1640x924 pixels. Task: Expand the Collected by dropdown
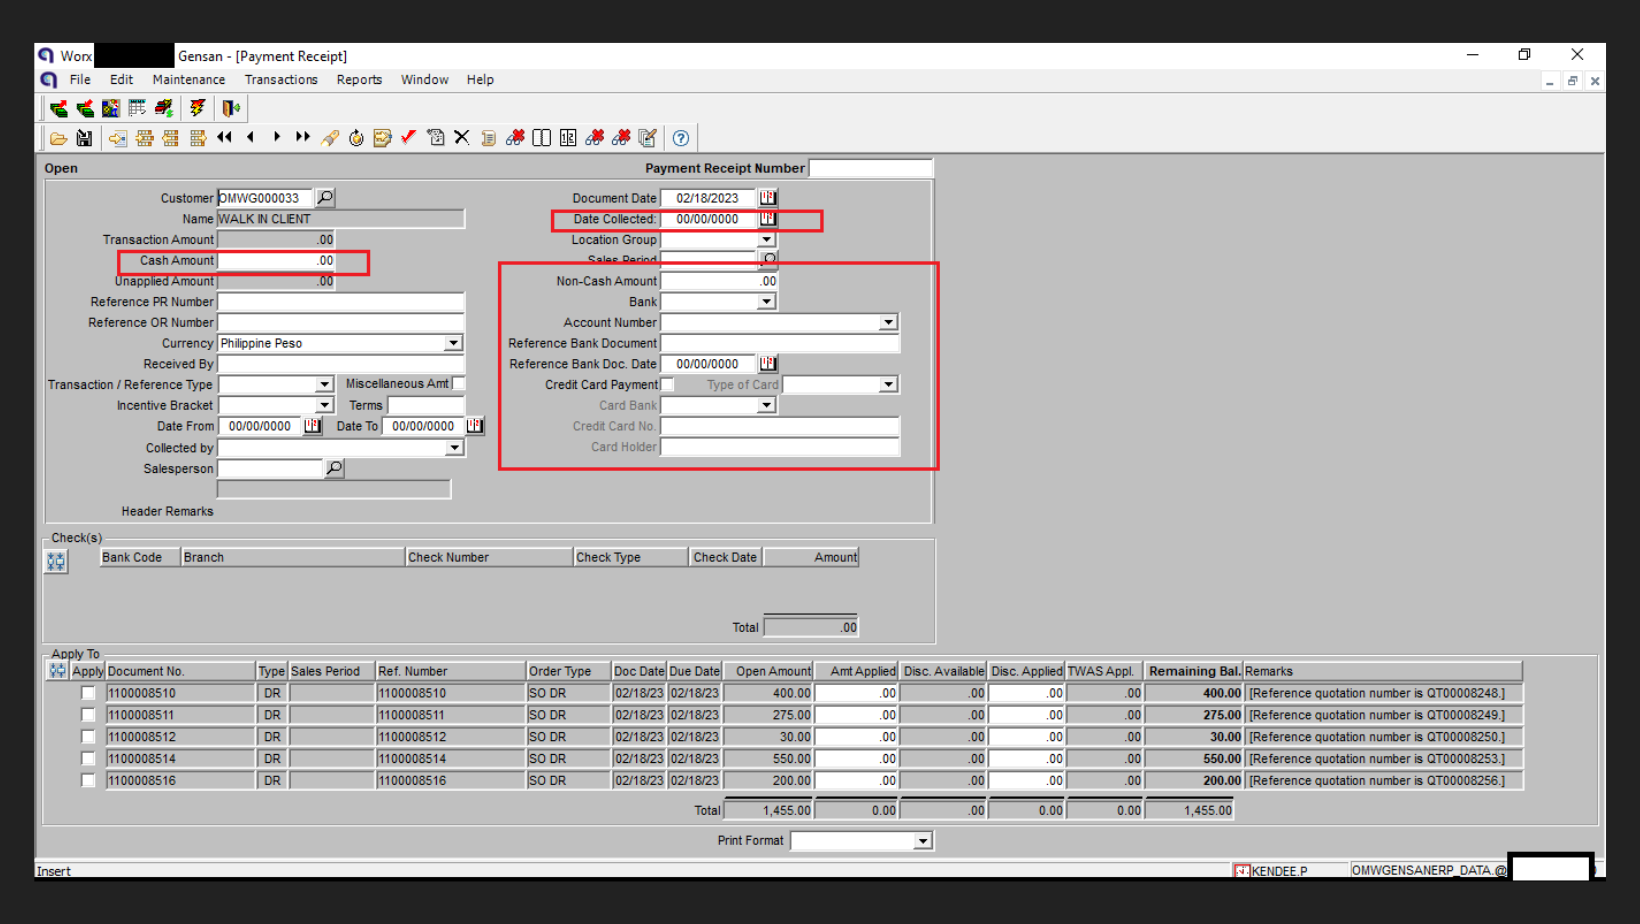454,448
